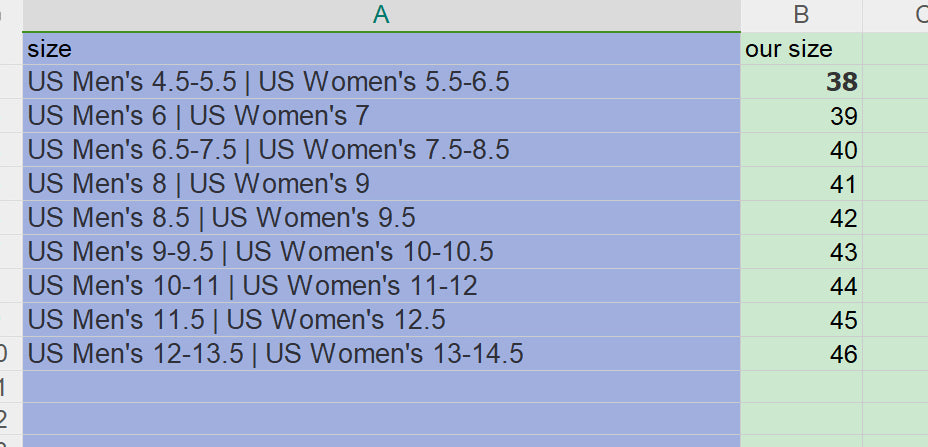Select the US Men's 4.5-5.5 cell
Image resolution: width=928 pixels, height=447 pixels.
[x=380, y=82]
